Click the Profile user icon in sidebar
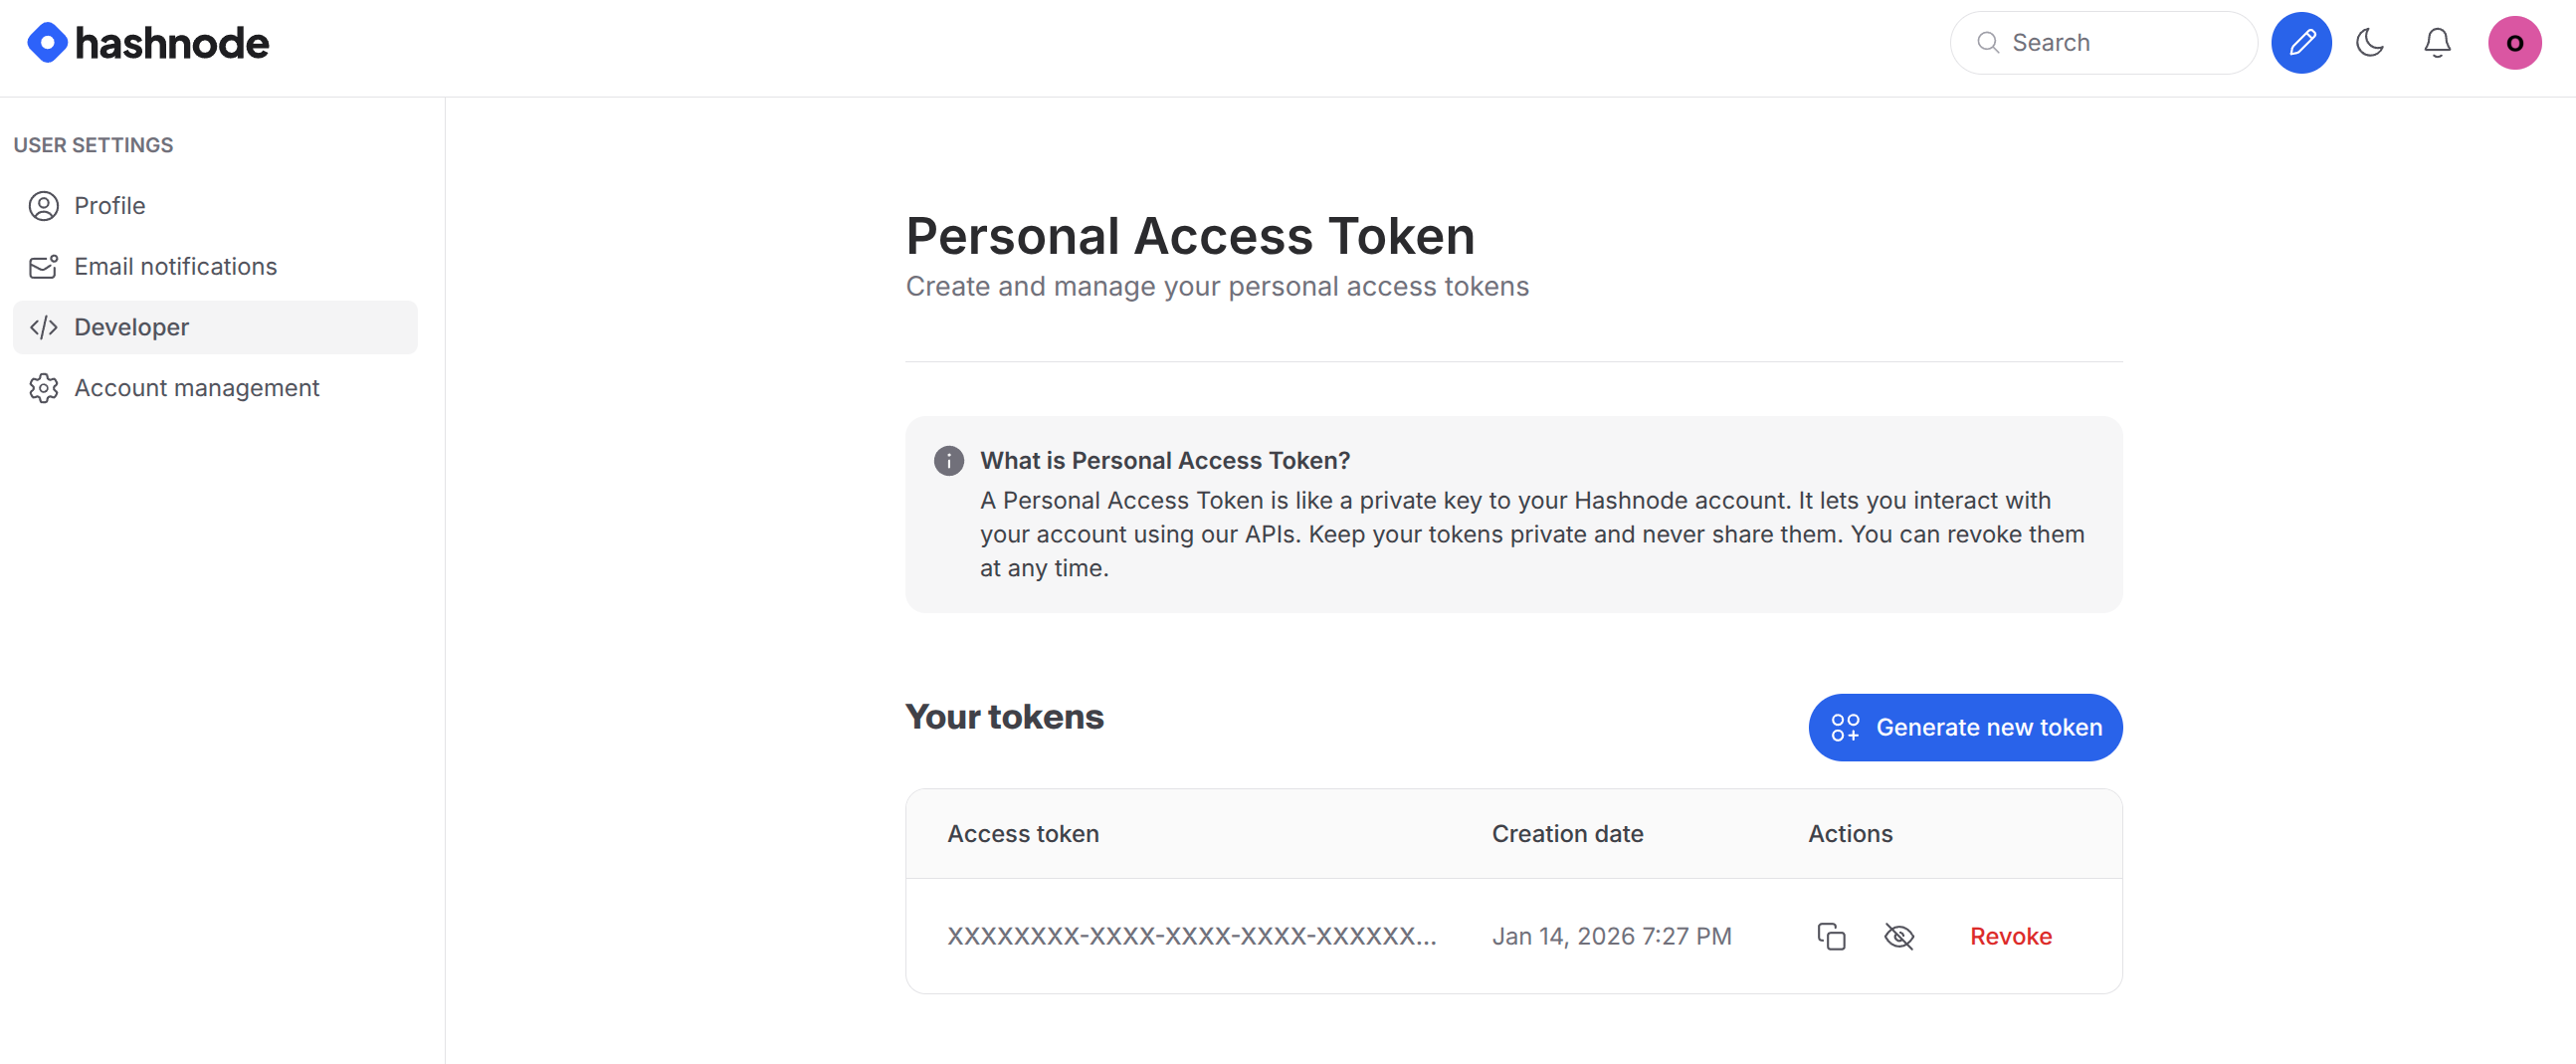 pyautogui.click(x=43, y=205)
